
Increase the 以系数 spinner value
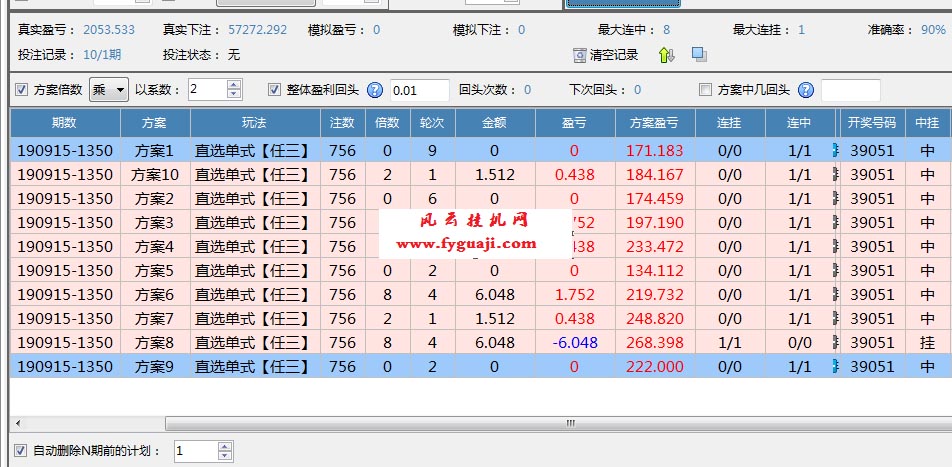click(234, 84)
